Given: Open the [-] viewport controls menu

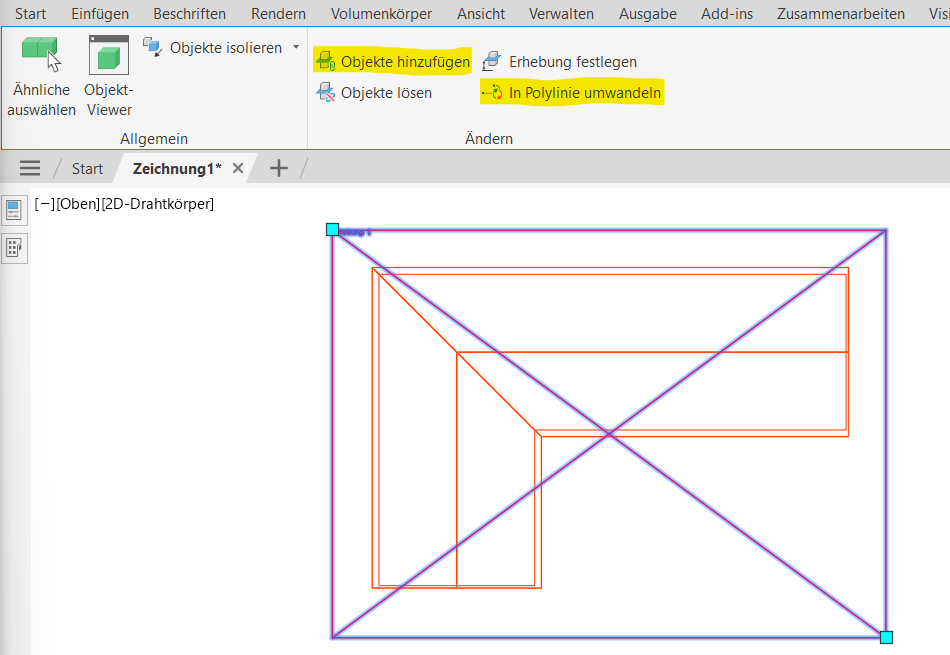Looking at the screenshot, I should click(x=44, y=205).
